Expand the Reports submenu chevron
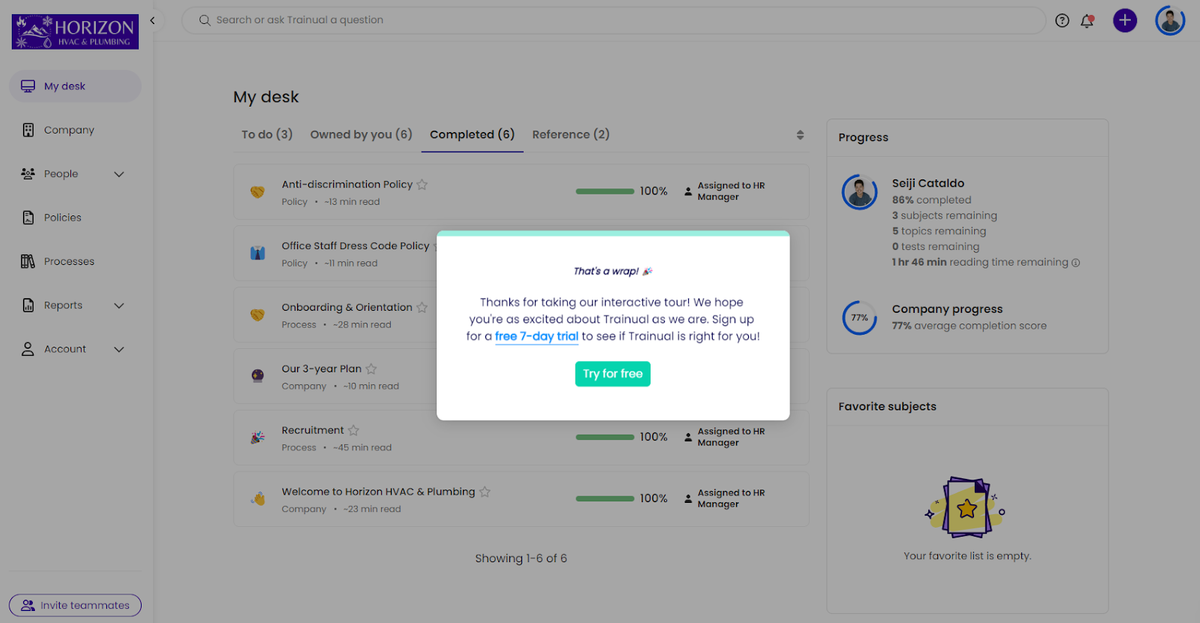 119,306
